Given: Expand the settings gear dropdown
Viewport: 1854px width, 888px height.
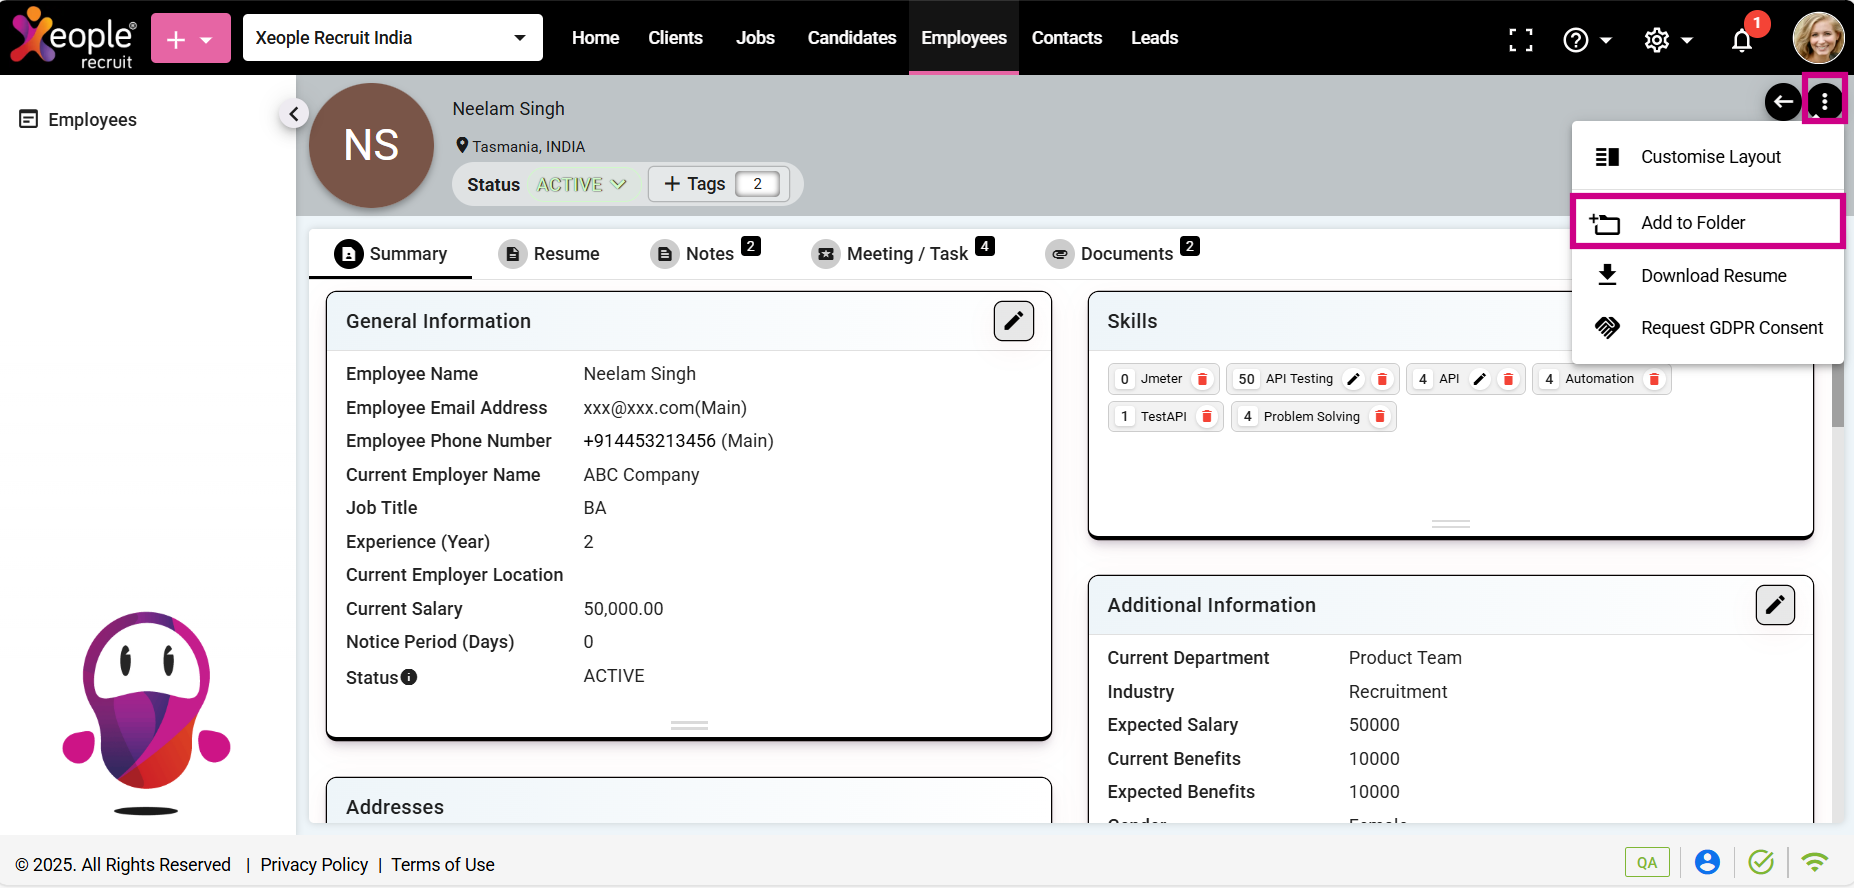Looking at the screenshot, I should [1667, 40].
